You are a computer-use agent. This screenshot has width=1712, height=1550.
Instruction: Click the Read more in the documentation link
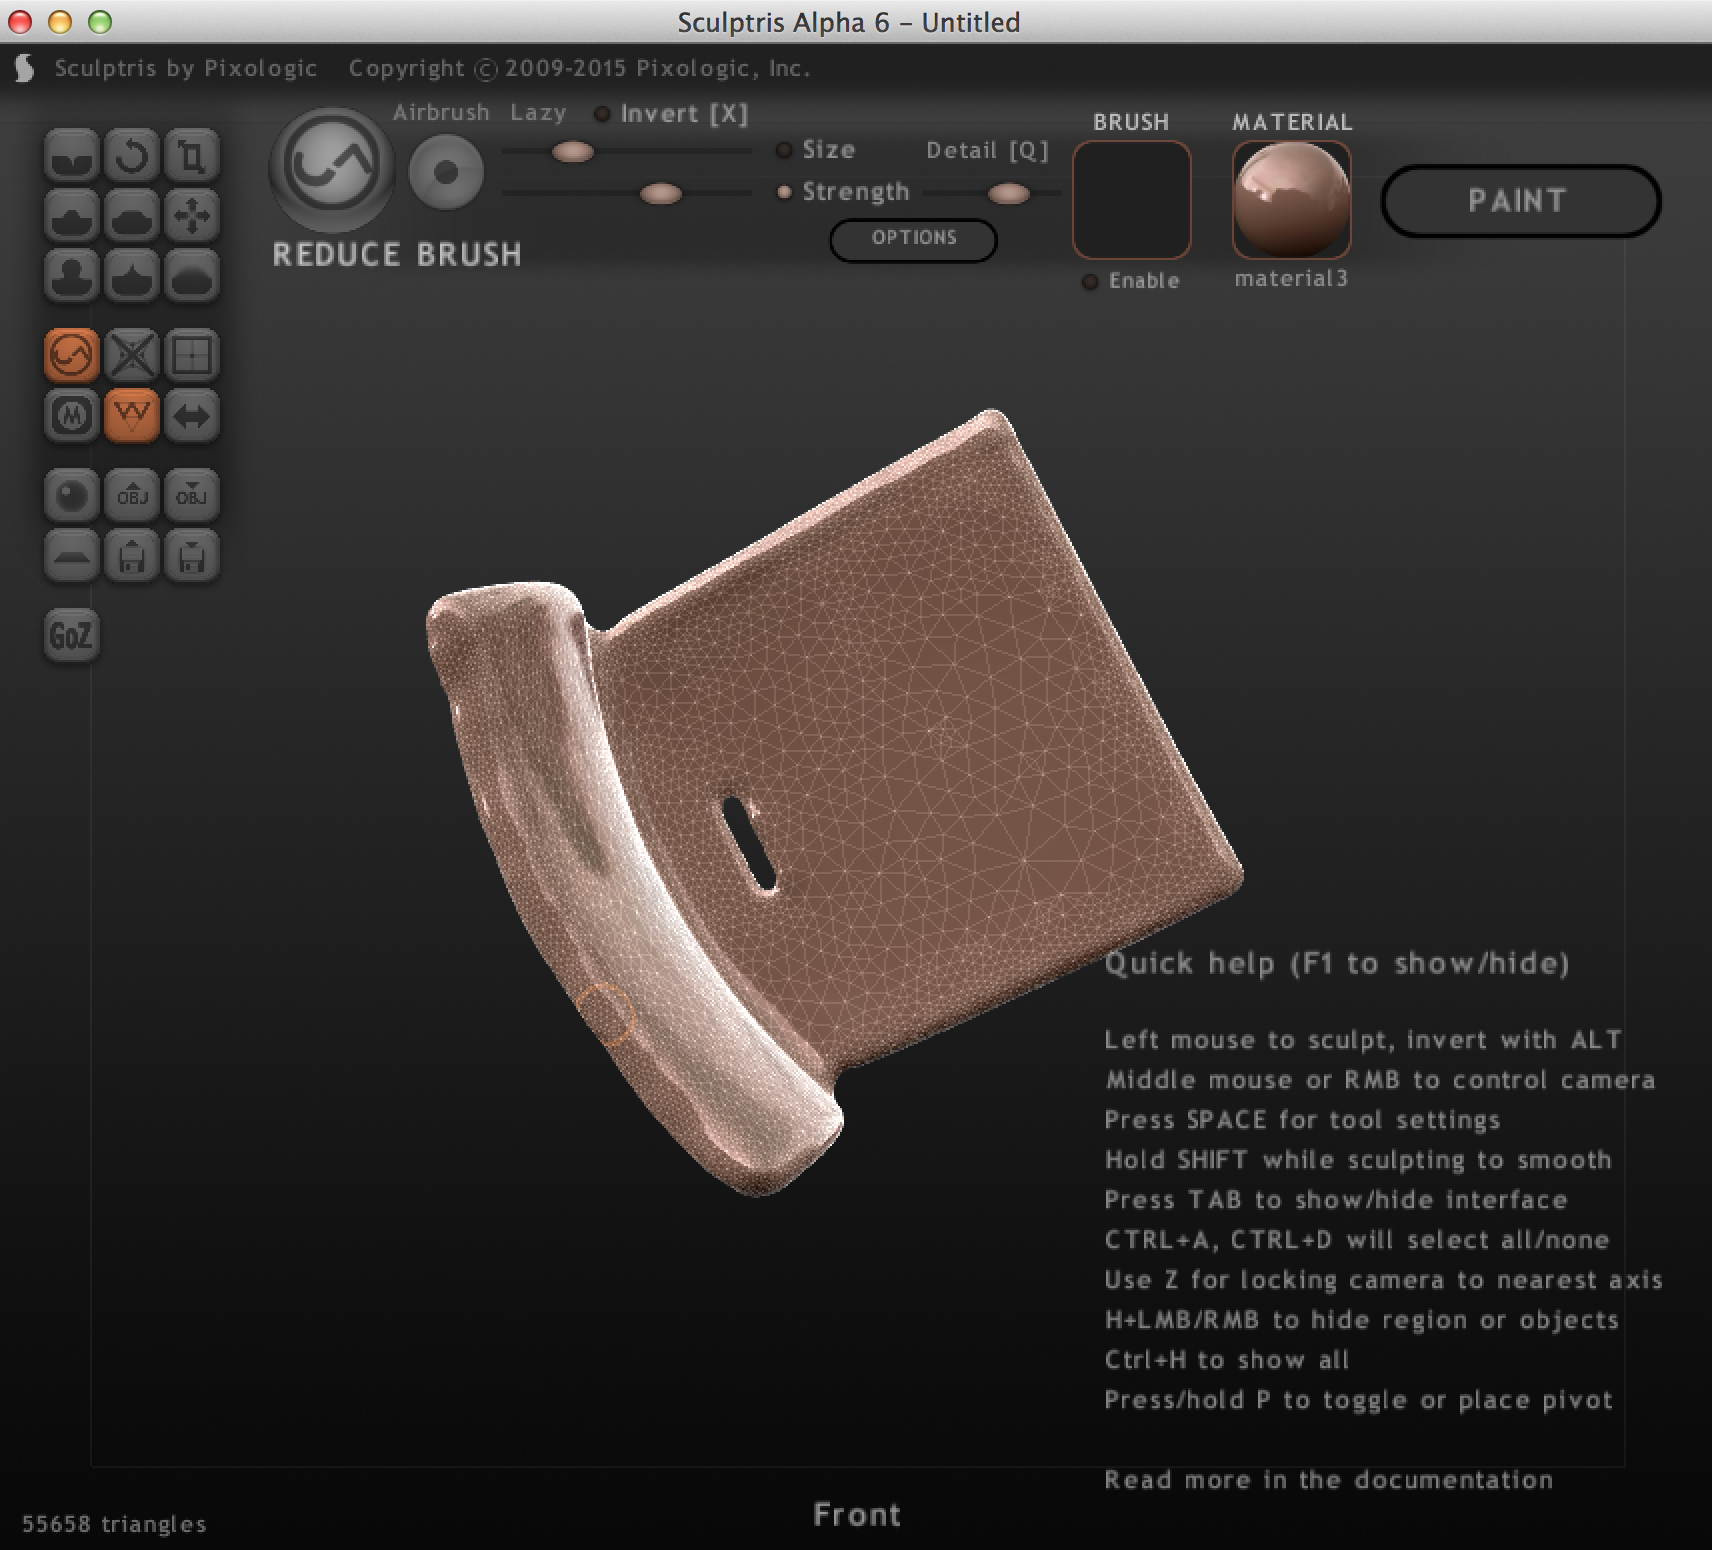click(1329, 1479)
